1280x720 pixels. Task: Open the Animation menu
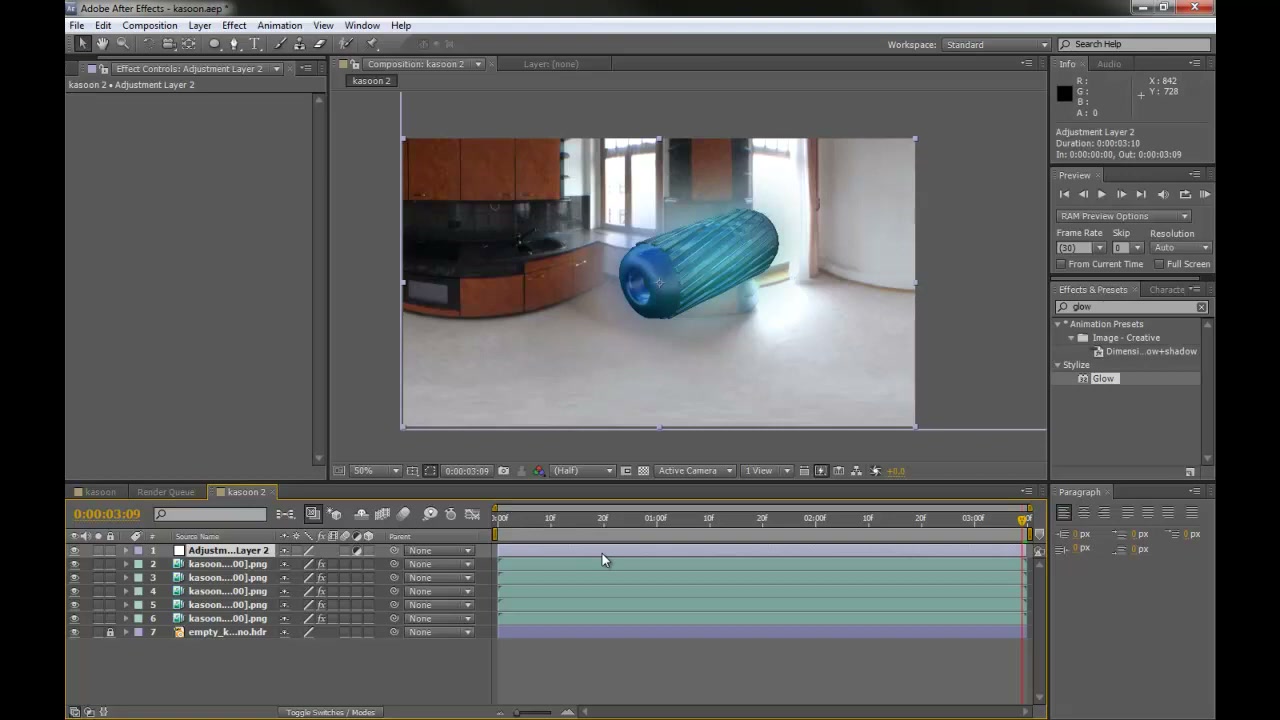(x=279, y=25)
